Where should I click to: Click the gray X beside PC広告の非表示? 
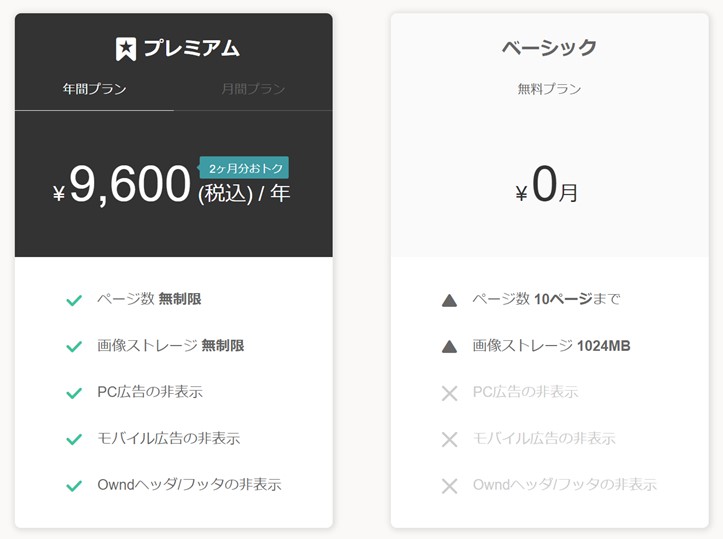(449, 393)
